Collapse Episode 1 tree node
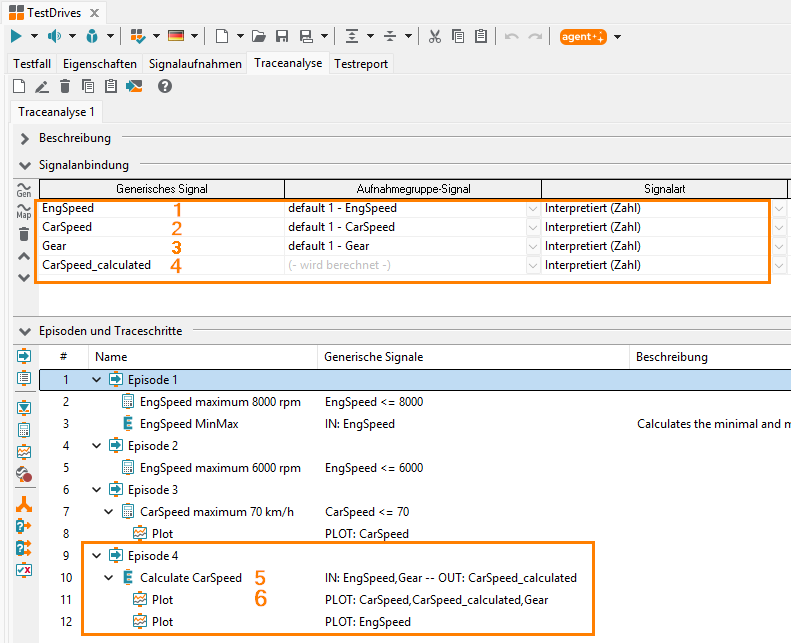This screenshot has width=791, height=643. pos(96,380)
